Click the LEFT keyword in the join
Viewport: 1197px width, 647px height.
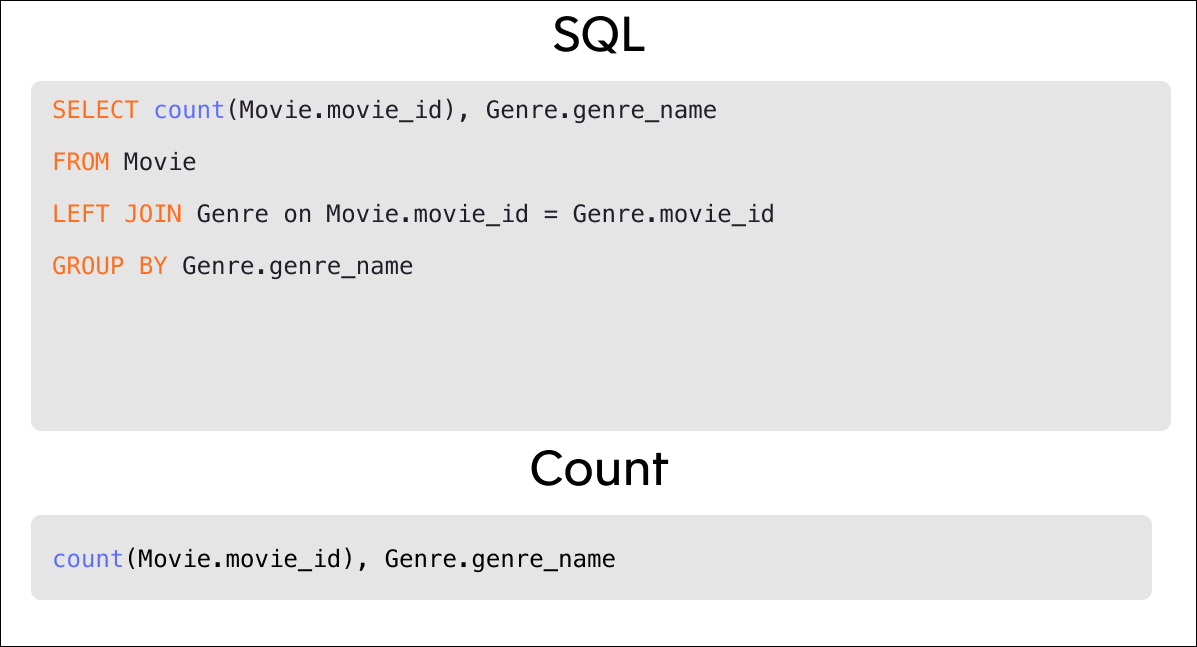click(x=81, y=214)
